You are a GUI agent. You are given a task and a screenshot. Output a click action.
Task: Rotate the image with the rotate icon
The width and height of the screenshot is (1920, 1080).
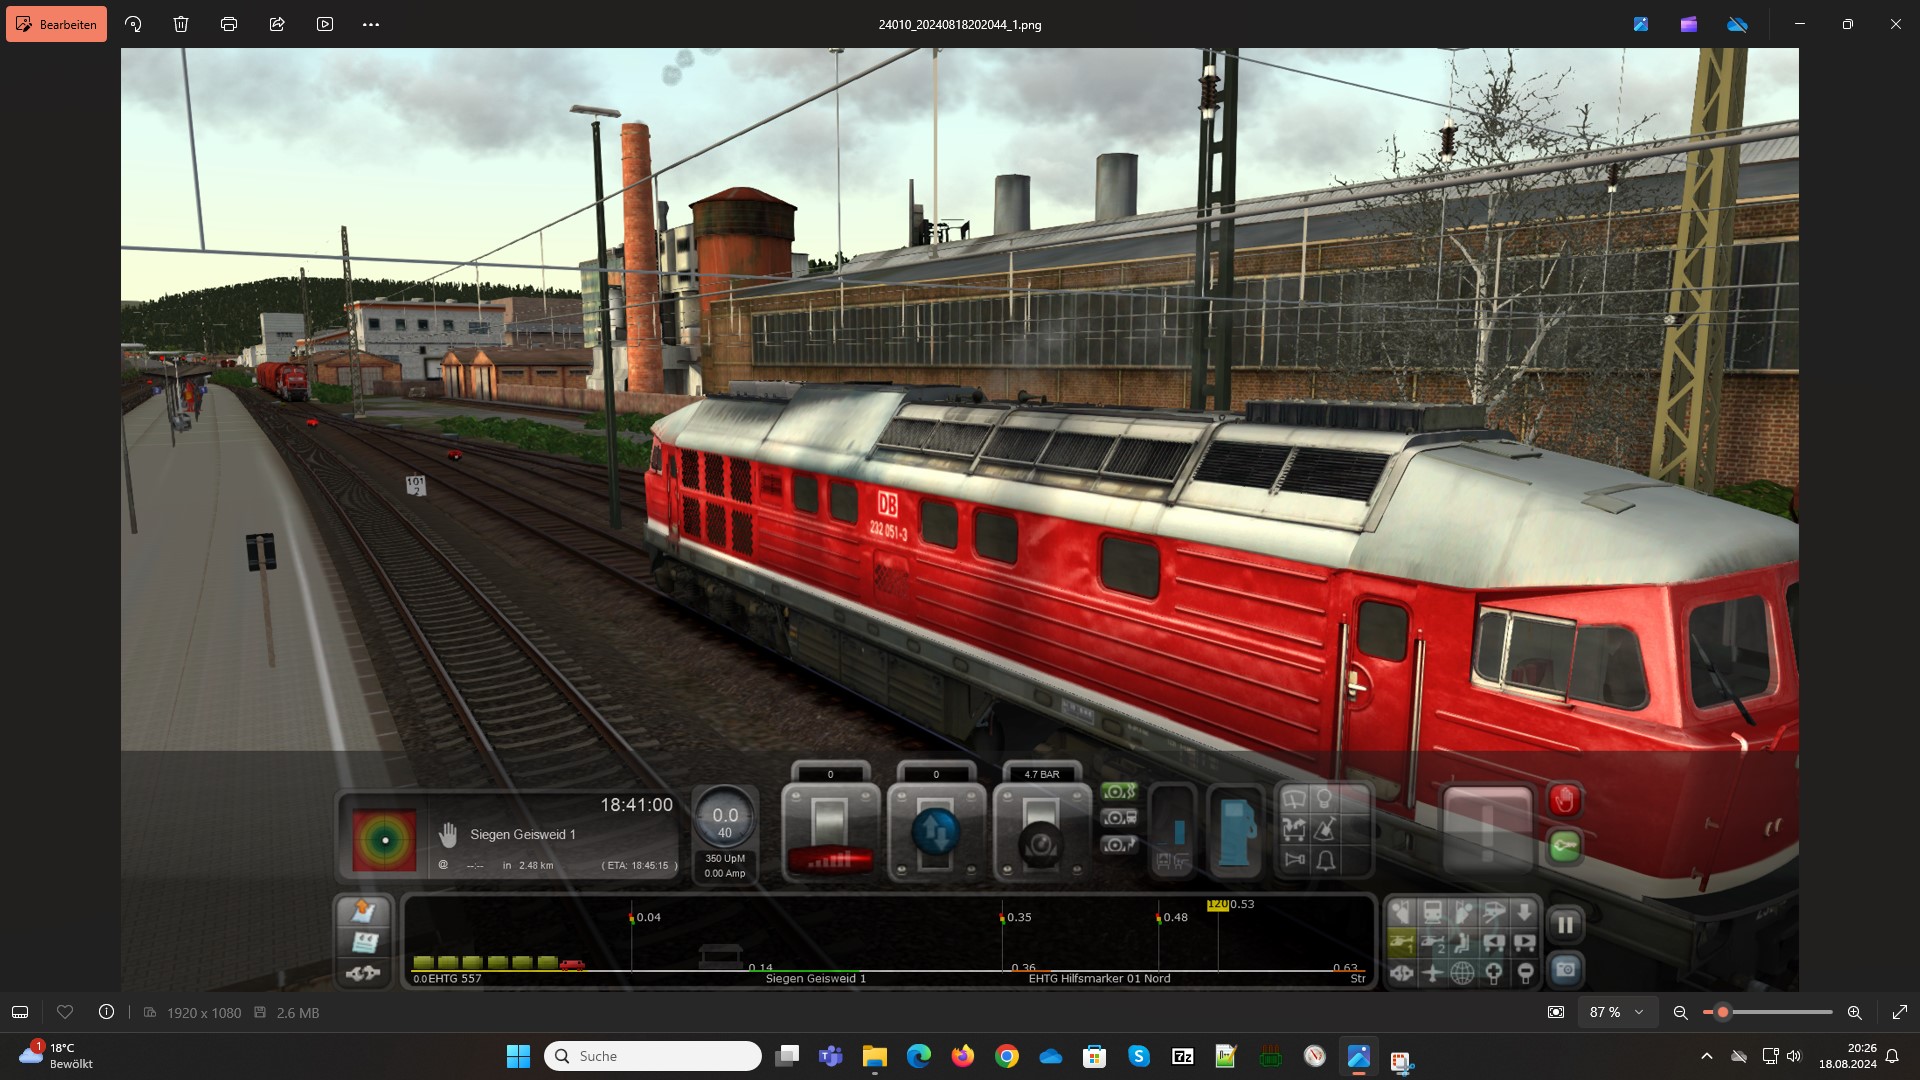pos(133,24)
